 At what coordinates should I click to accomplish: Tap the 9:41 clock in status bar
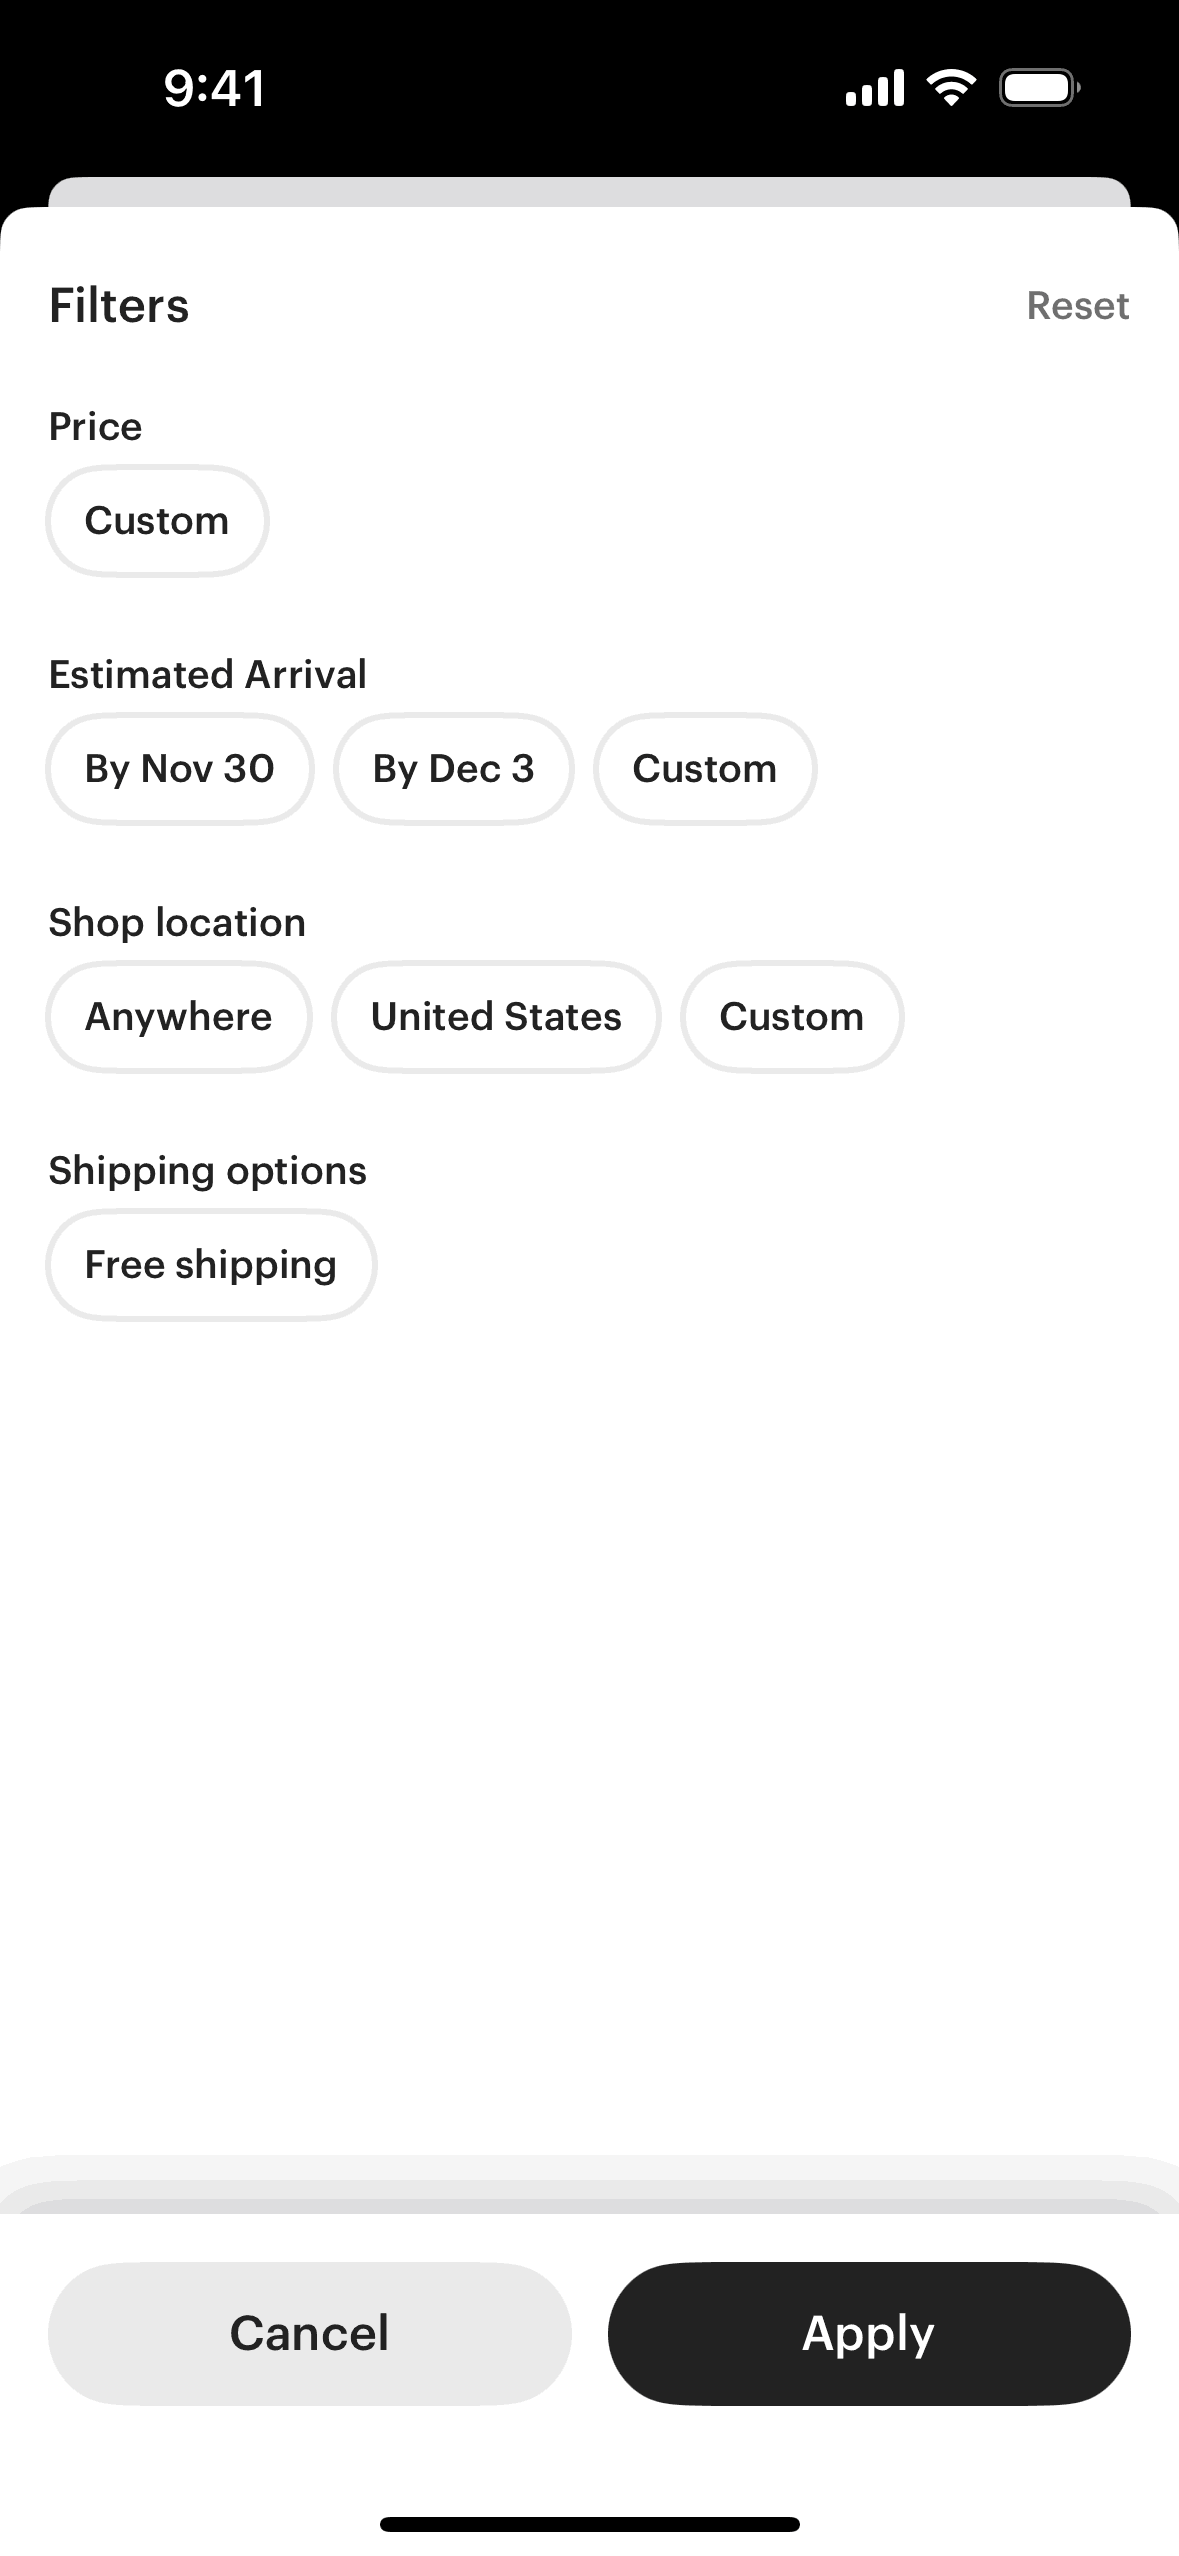tap(214, 88)
